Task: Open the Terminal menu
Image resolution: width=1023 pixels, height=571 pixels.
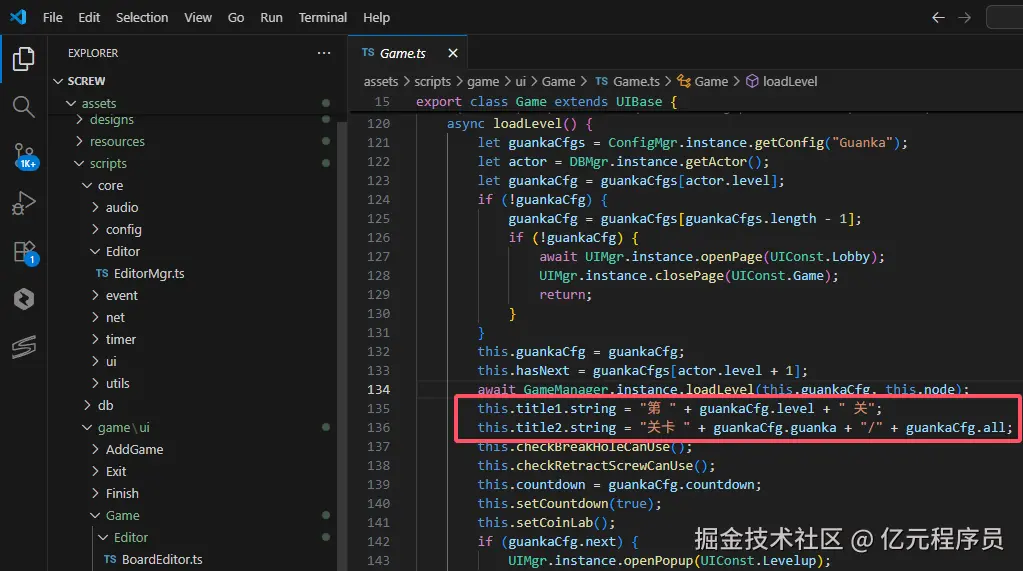Action: click(x=323, y=17)
